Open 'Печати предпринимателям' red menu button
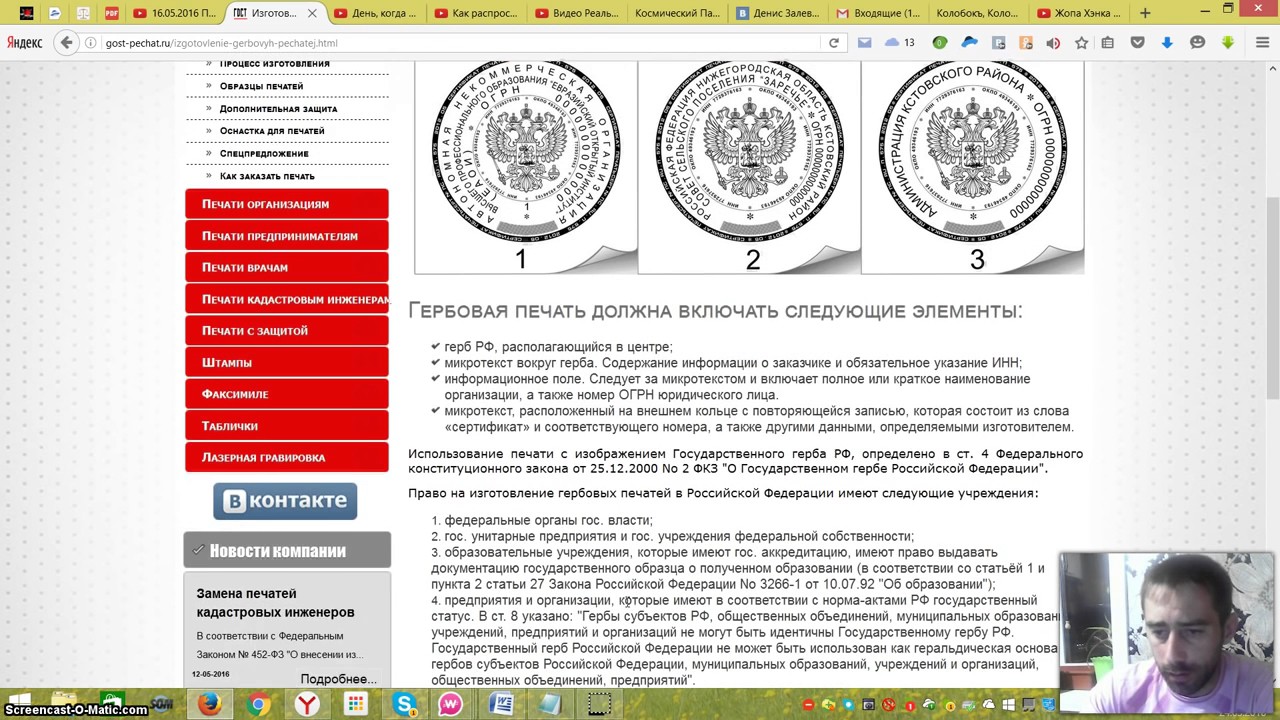Viewport: 1280px width, 720px height. tap(287, 236)
